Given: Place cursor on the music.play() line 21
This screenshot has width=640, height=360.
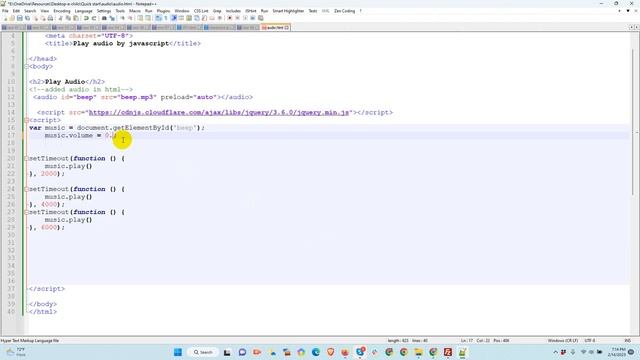Looking at the screenshot, I should pyautogui.click(x=68, y=166).
